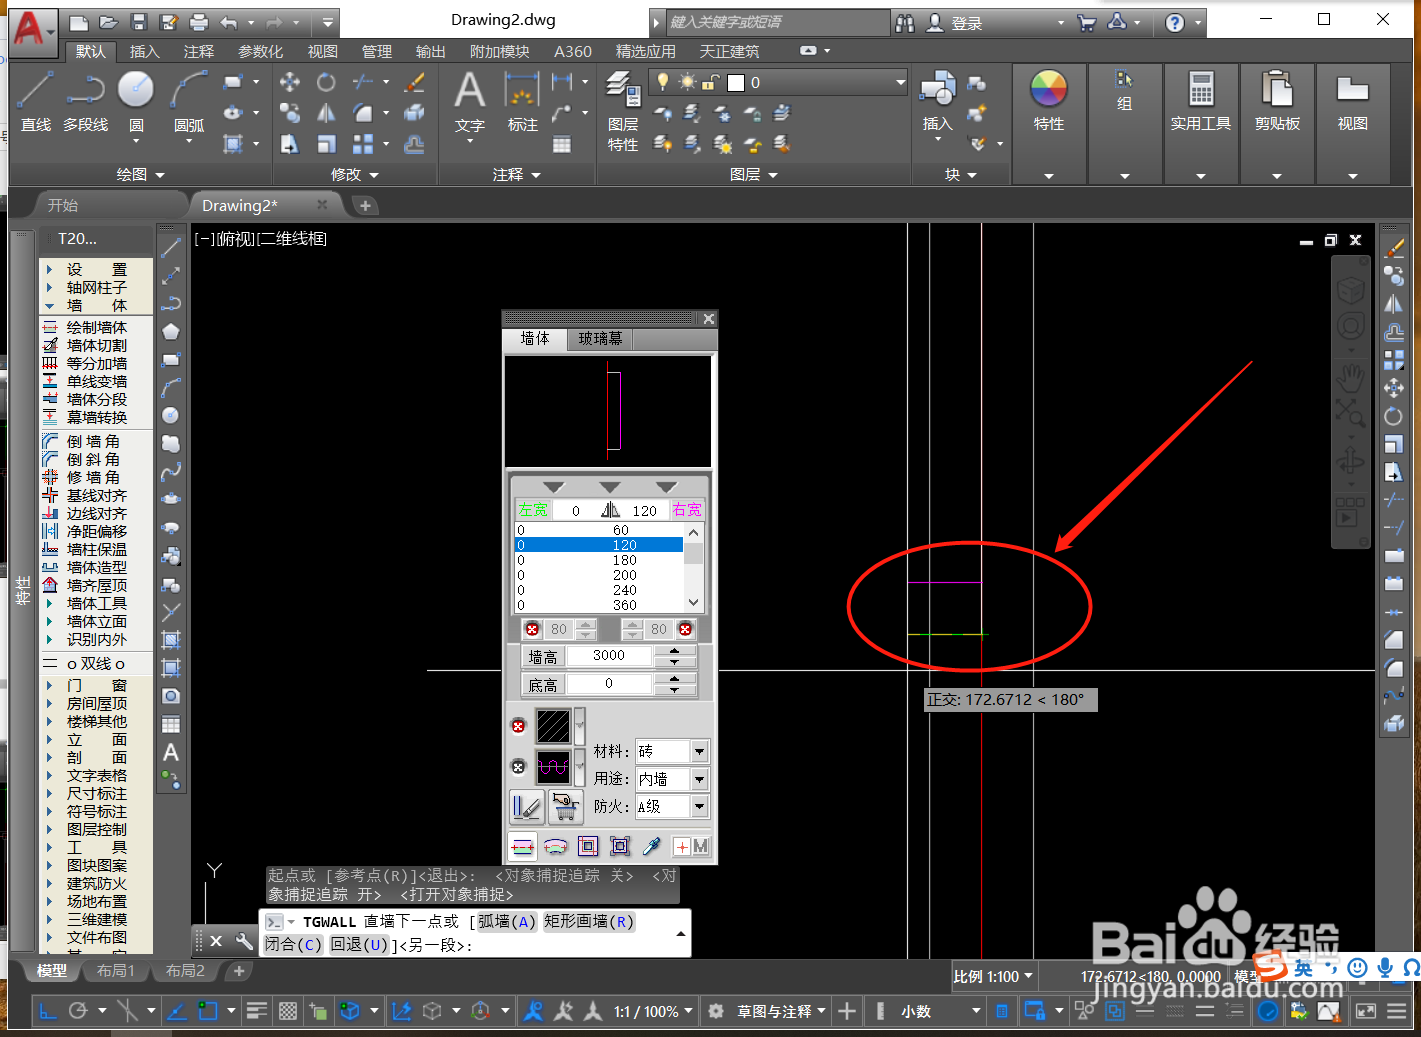Expand the 图层 panel
This screenshot has height=1037, width=1421.
(x=753, y=174)
